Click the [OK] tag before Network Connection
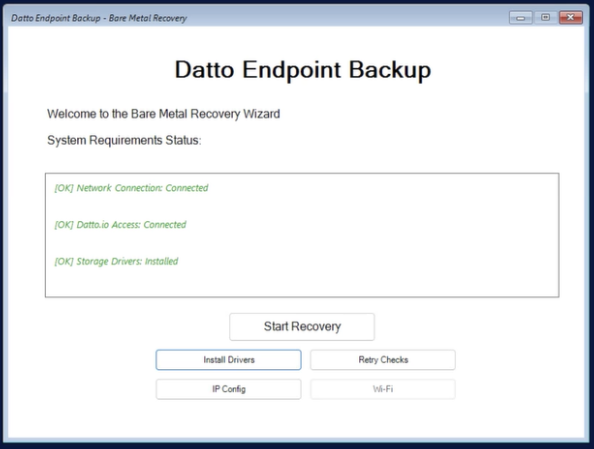The height and width of the screenshot is (449, 594). click(x=64, y=188)
